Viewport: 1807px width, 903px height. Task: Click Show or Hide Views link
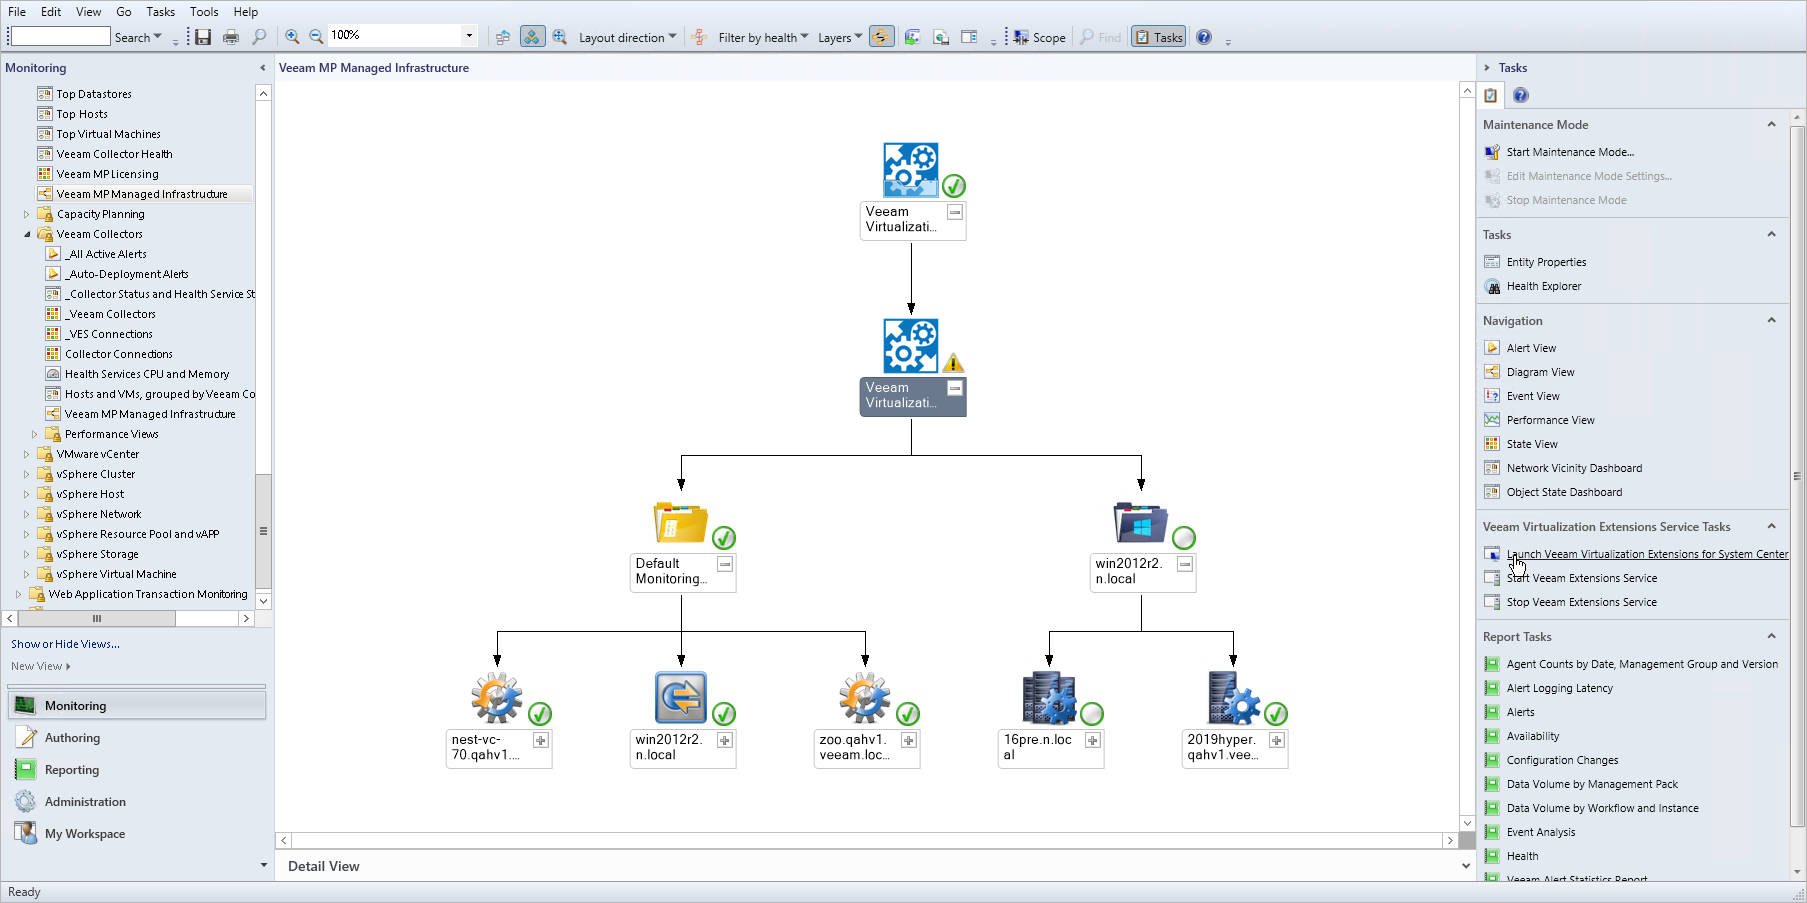click(x=65, y=644)
